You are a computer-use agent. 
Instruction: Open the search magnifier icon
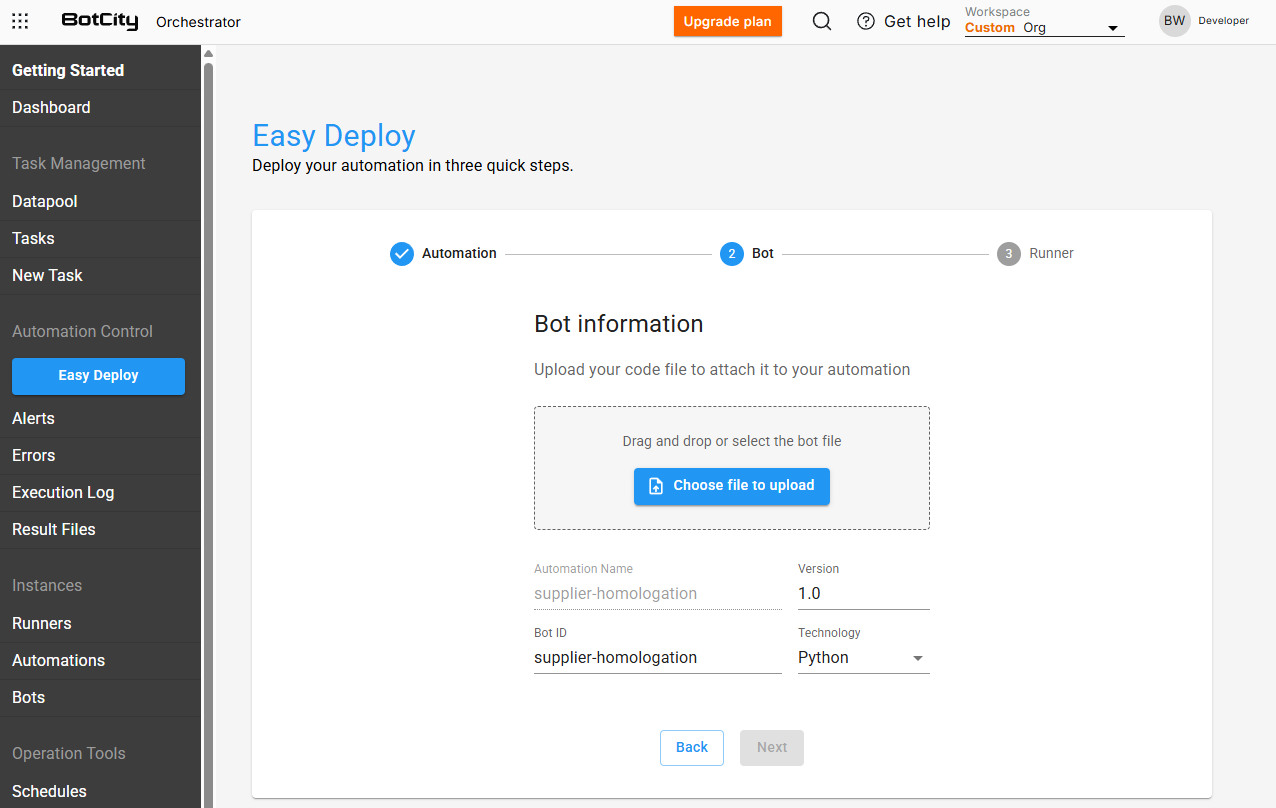822,21
